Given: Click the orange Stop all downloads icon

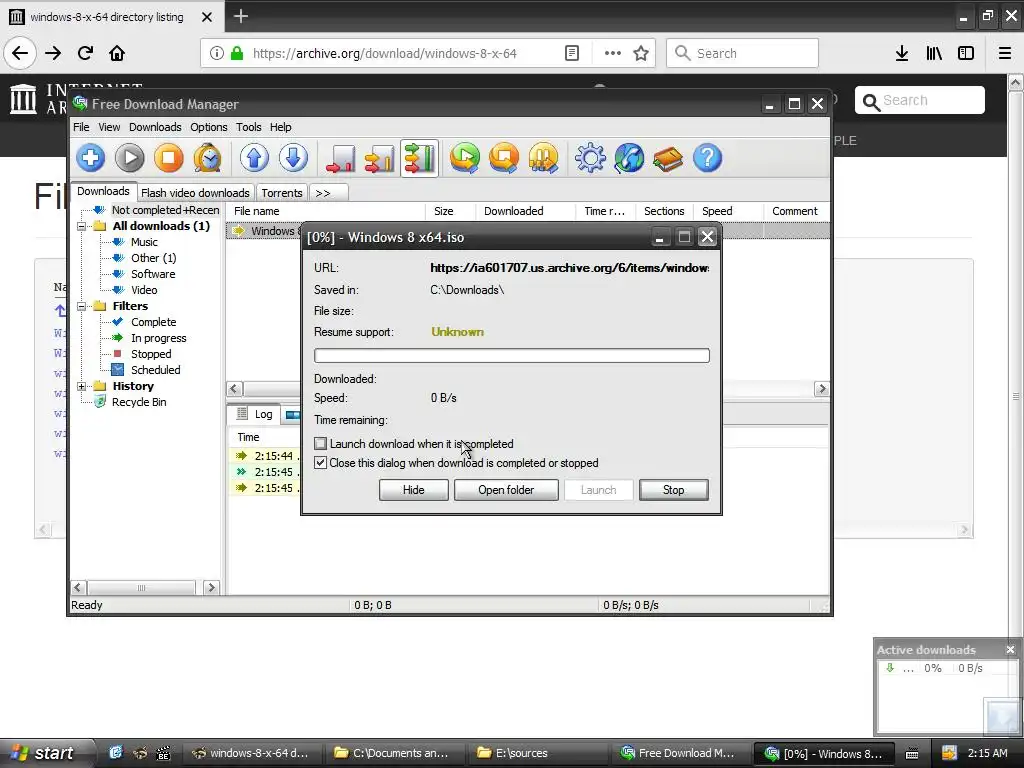Looking at the screenshot, I should (504, 158).
